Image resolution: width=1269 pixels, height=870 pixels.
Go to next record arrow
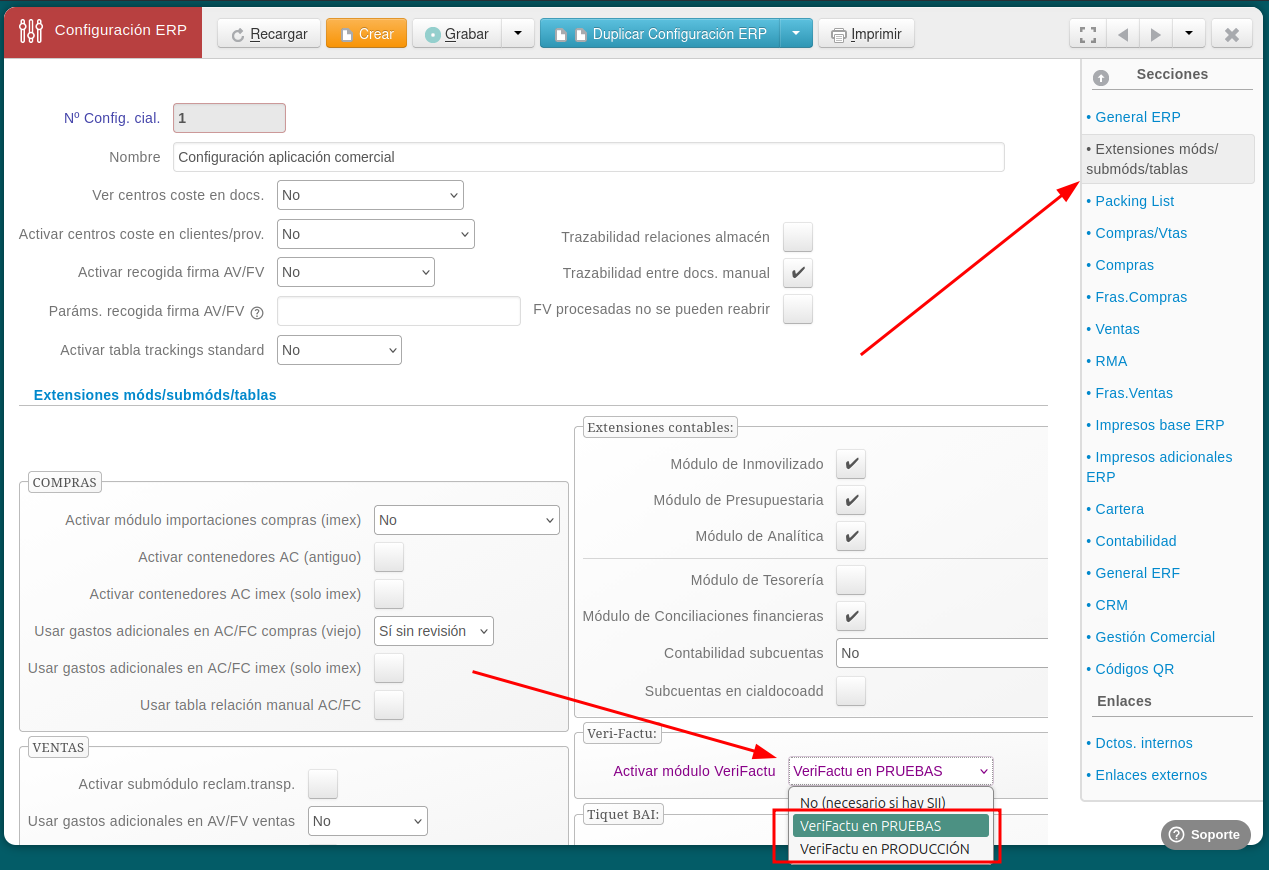1156,34
